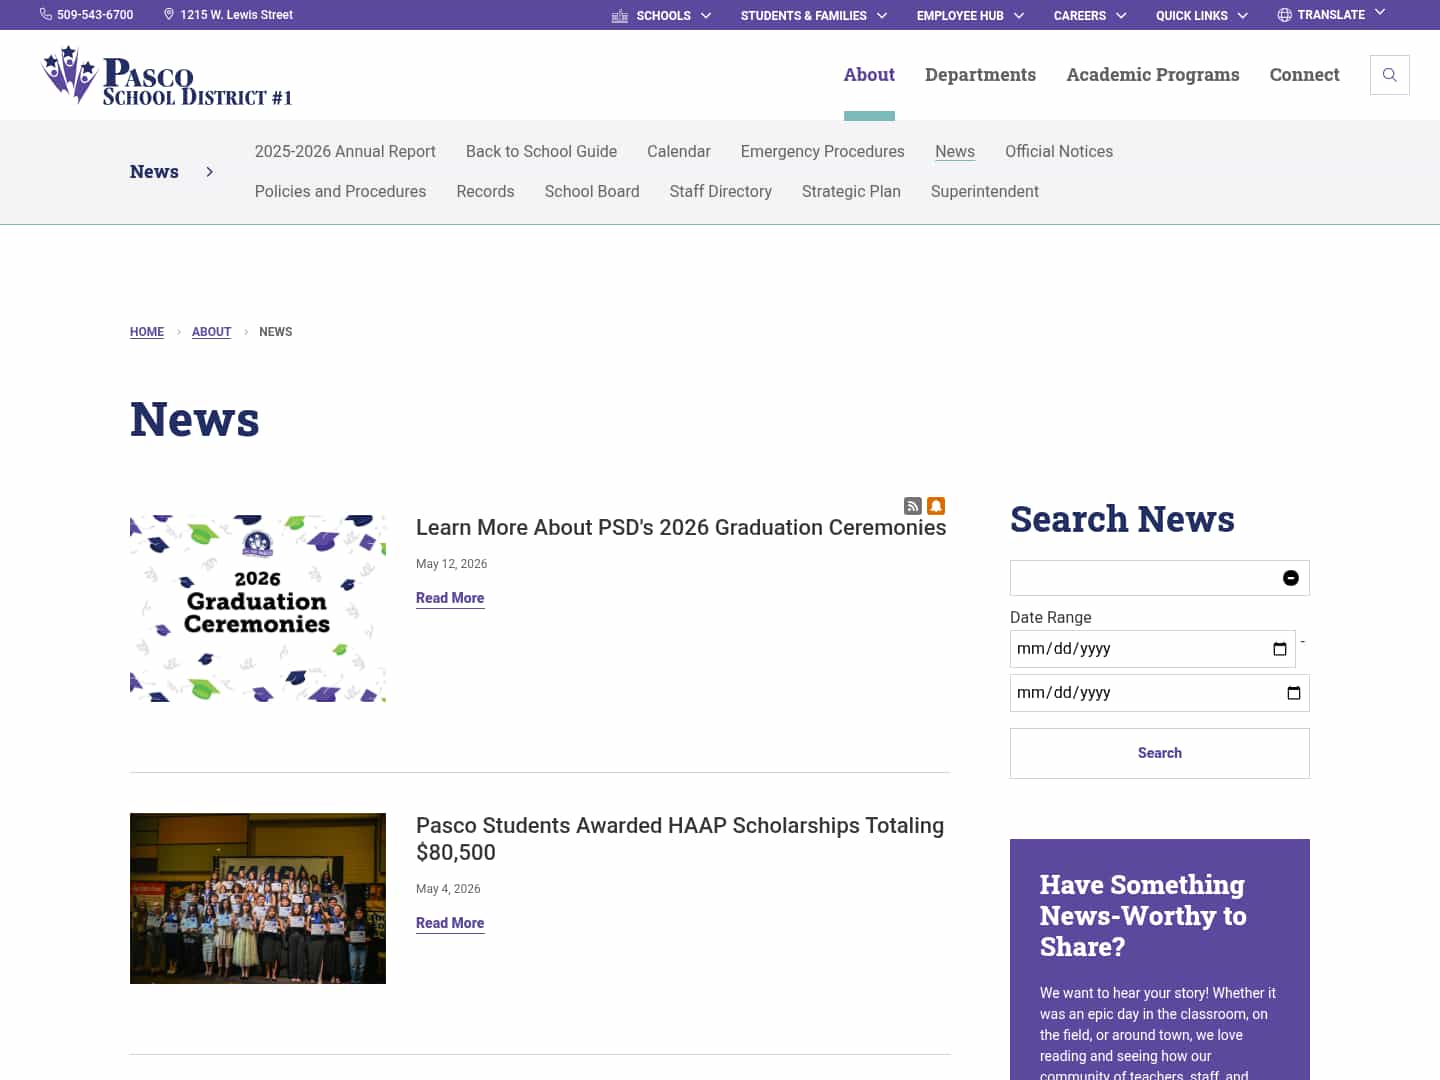
Task: Open the Connect main menu
Action: pyautogui.click(x=1304, y=75)
